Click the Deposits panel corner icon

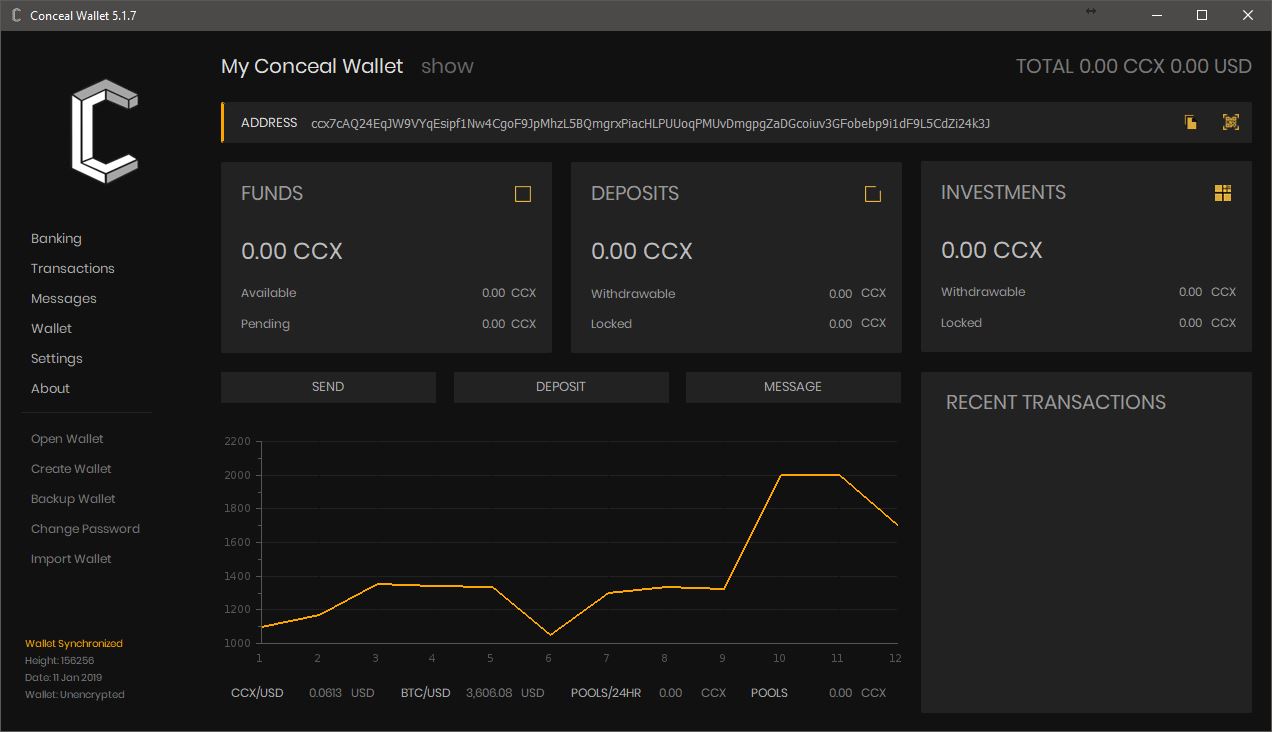[x=873, y=194]
